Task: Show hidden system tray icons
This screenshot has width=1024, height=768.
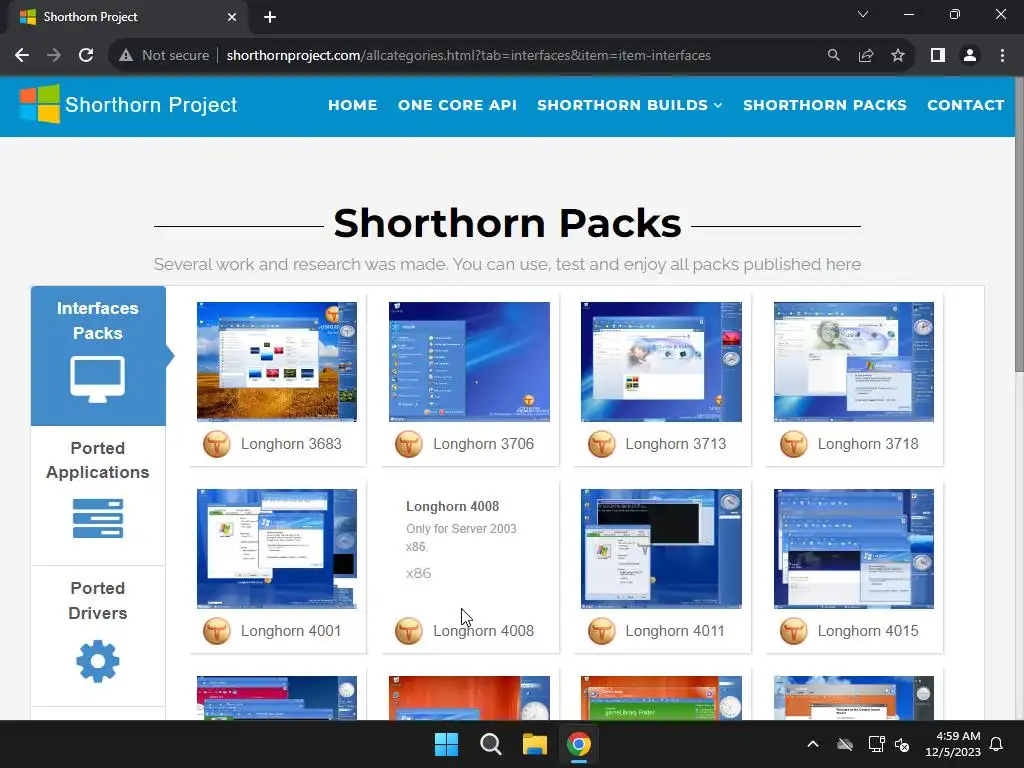Action: pyautogui.click(x=813, y=744)
